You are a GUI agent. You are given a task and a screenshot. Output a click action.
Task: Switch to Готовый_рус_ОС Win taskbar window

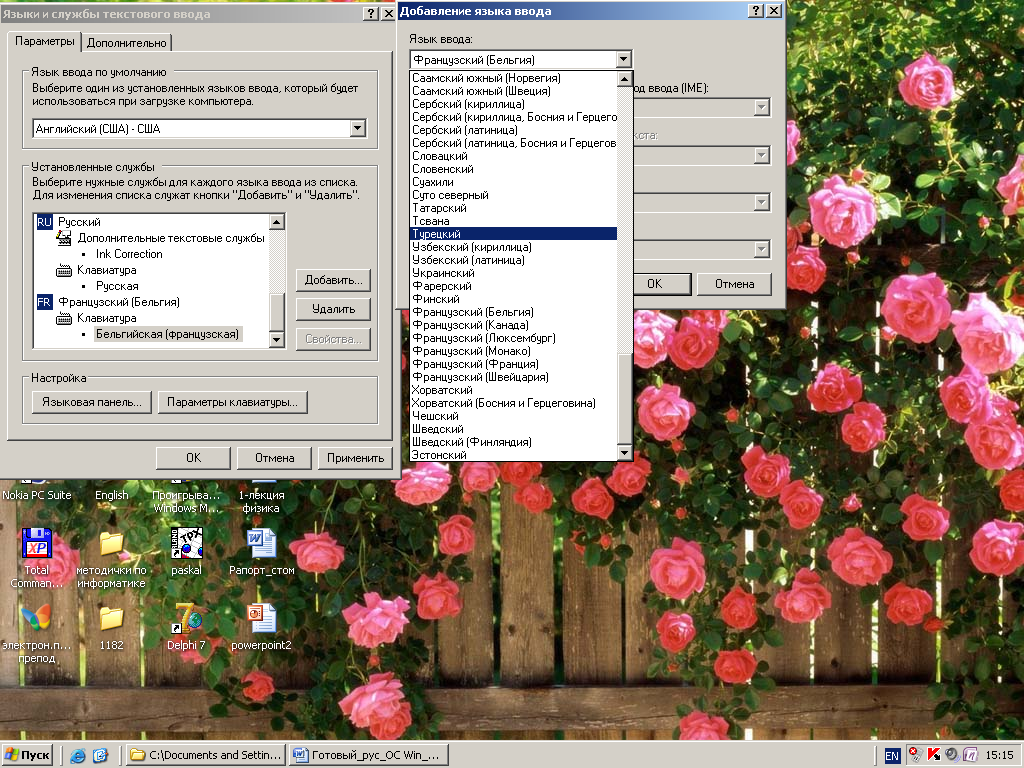tap(370, 755)
